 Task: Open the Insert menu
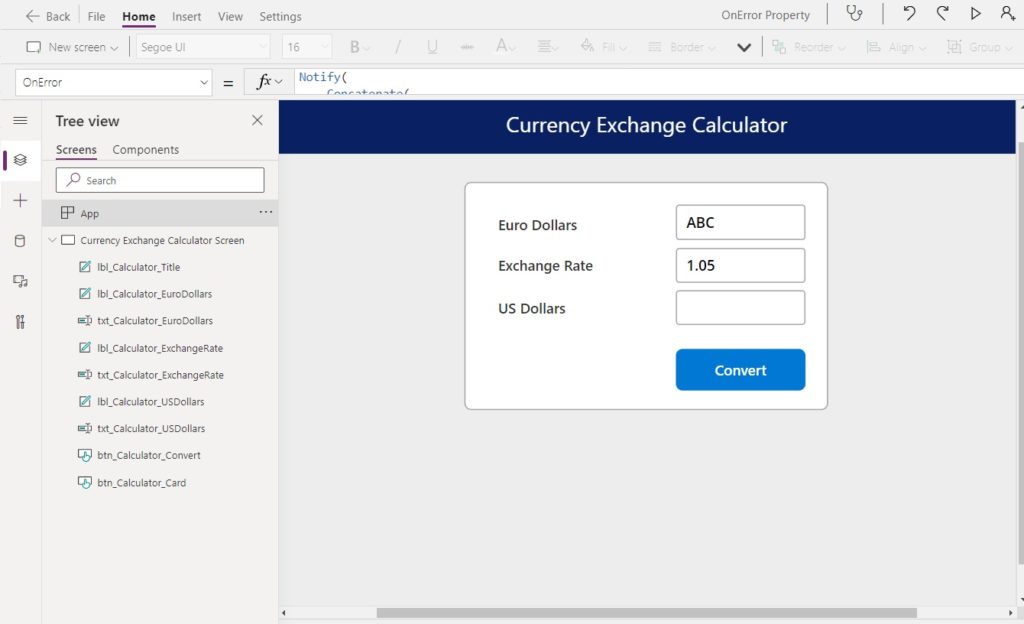186,16
